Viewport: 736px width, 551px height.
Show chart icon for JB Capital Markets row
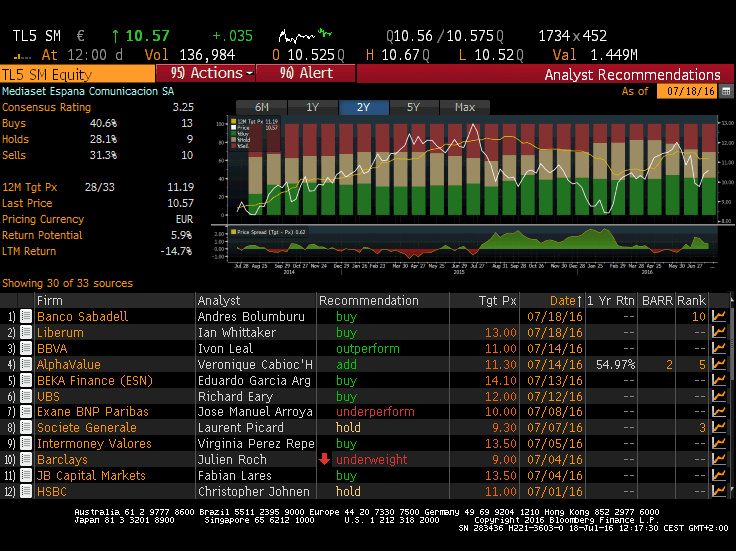pyautogui.click(x=719, y=475)
